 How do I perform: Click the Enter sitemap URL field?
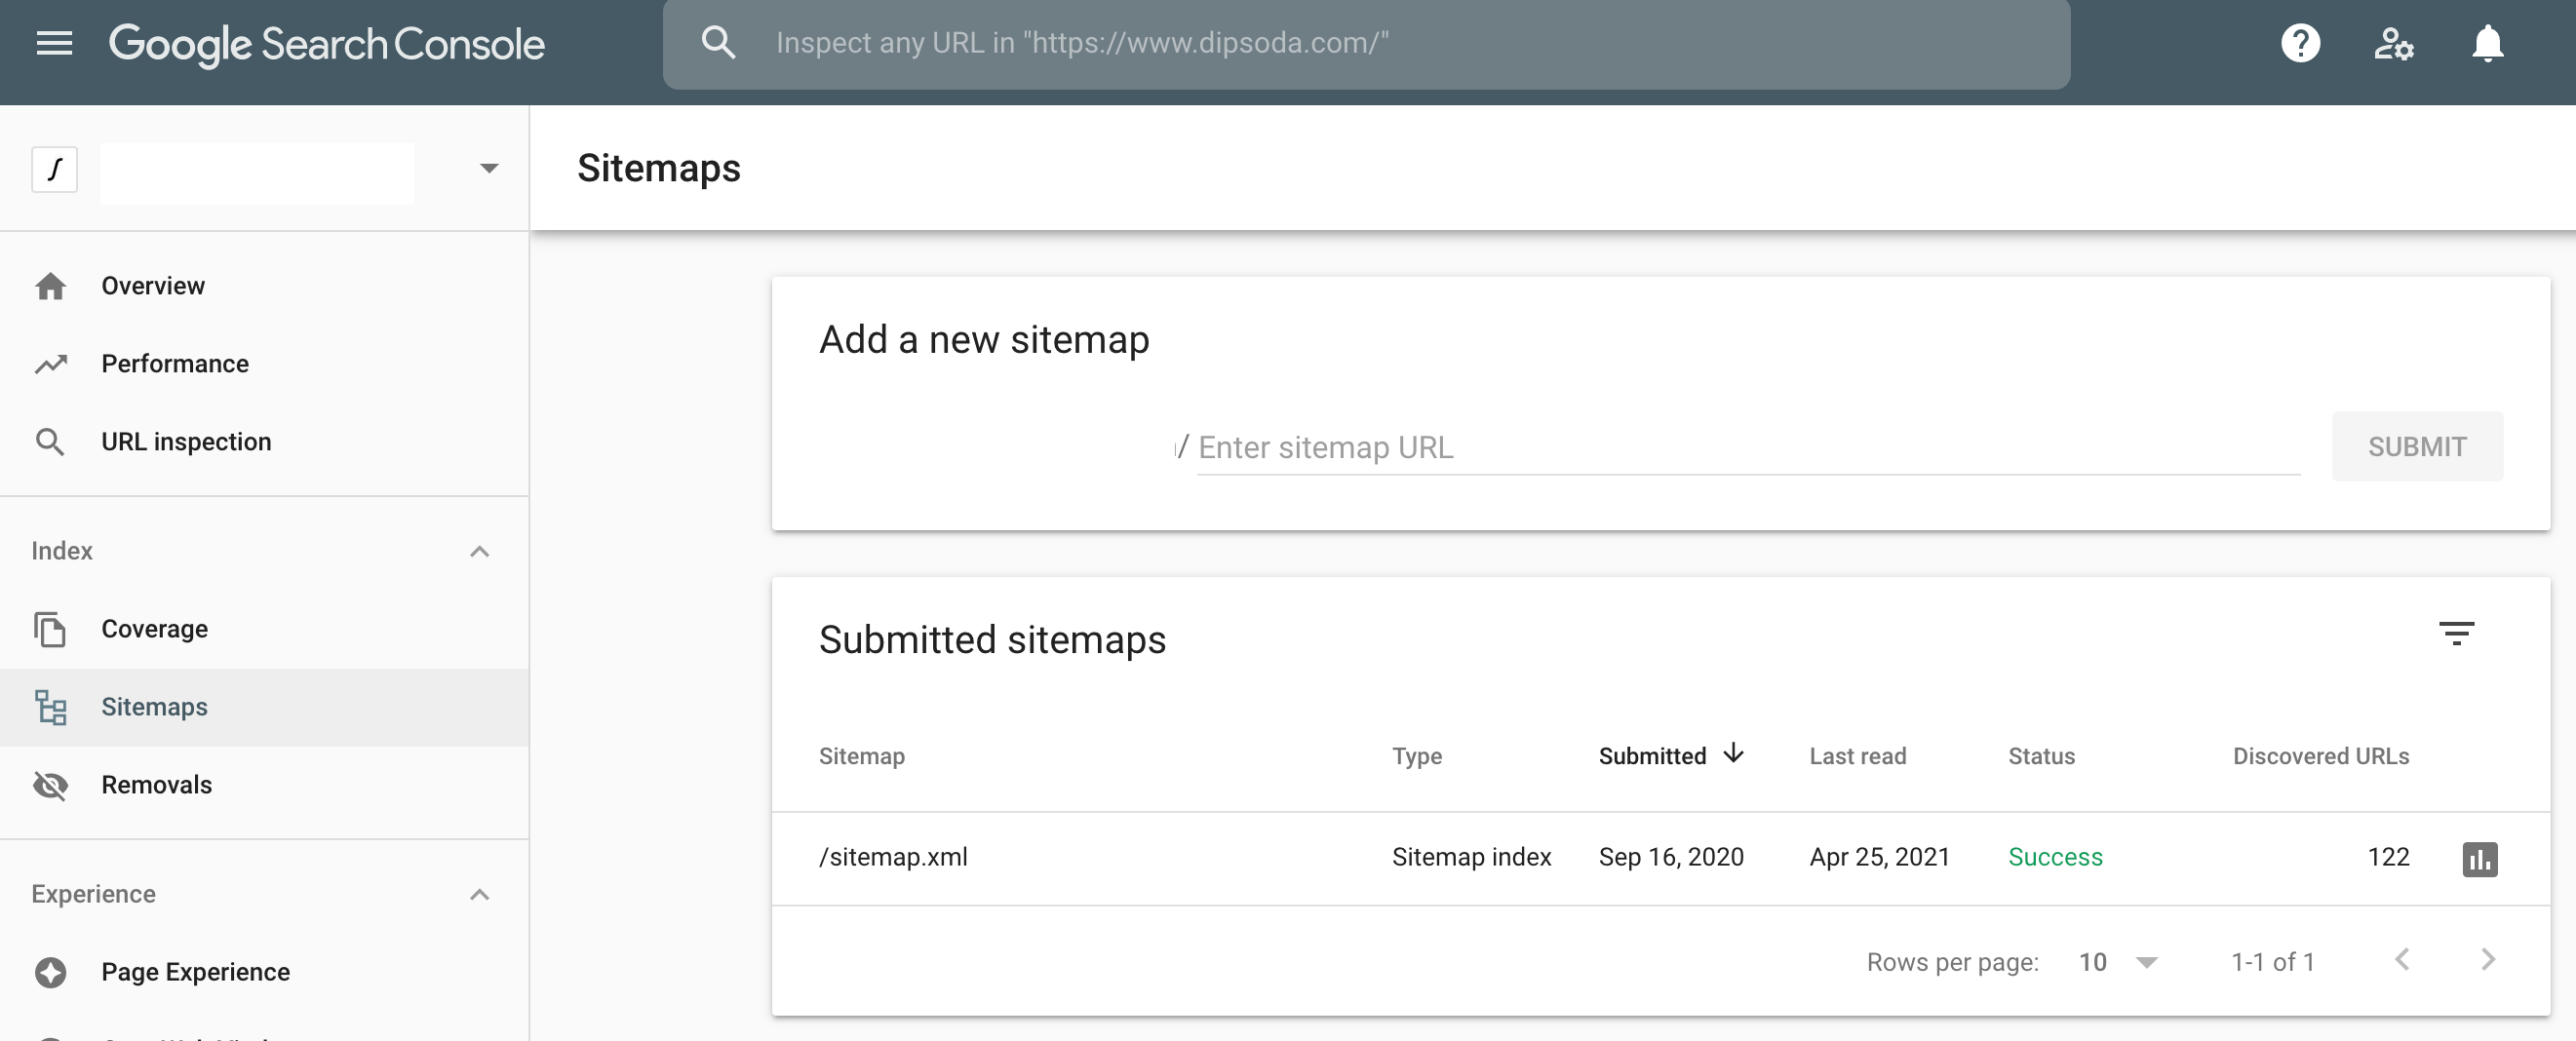[x=1748, y=447]
